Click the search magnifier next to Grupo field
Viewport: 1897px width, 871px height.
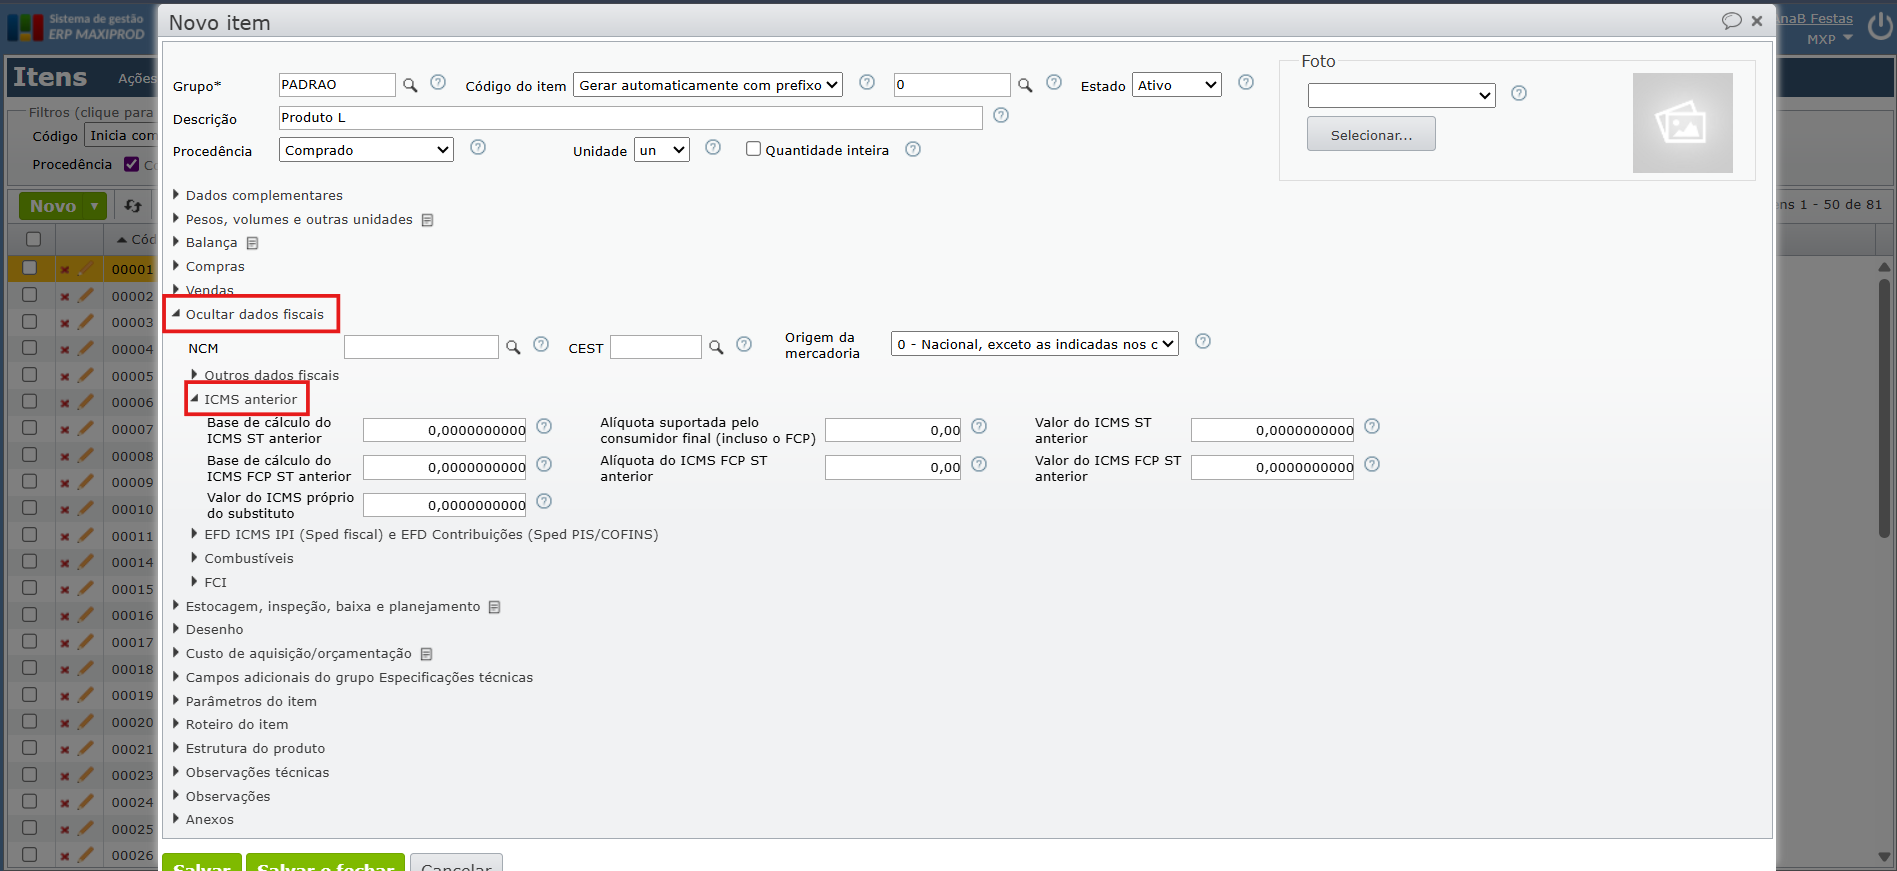click(410, 86)
